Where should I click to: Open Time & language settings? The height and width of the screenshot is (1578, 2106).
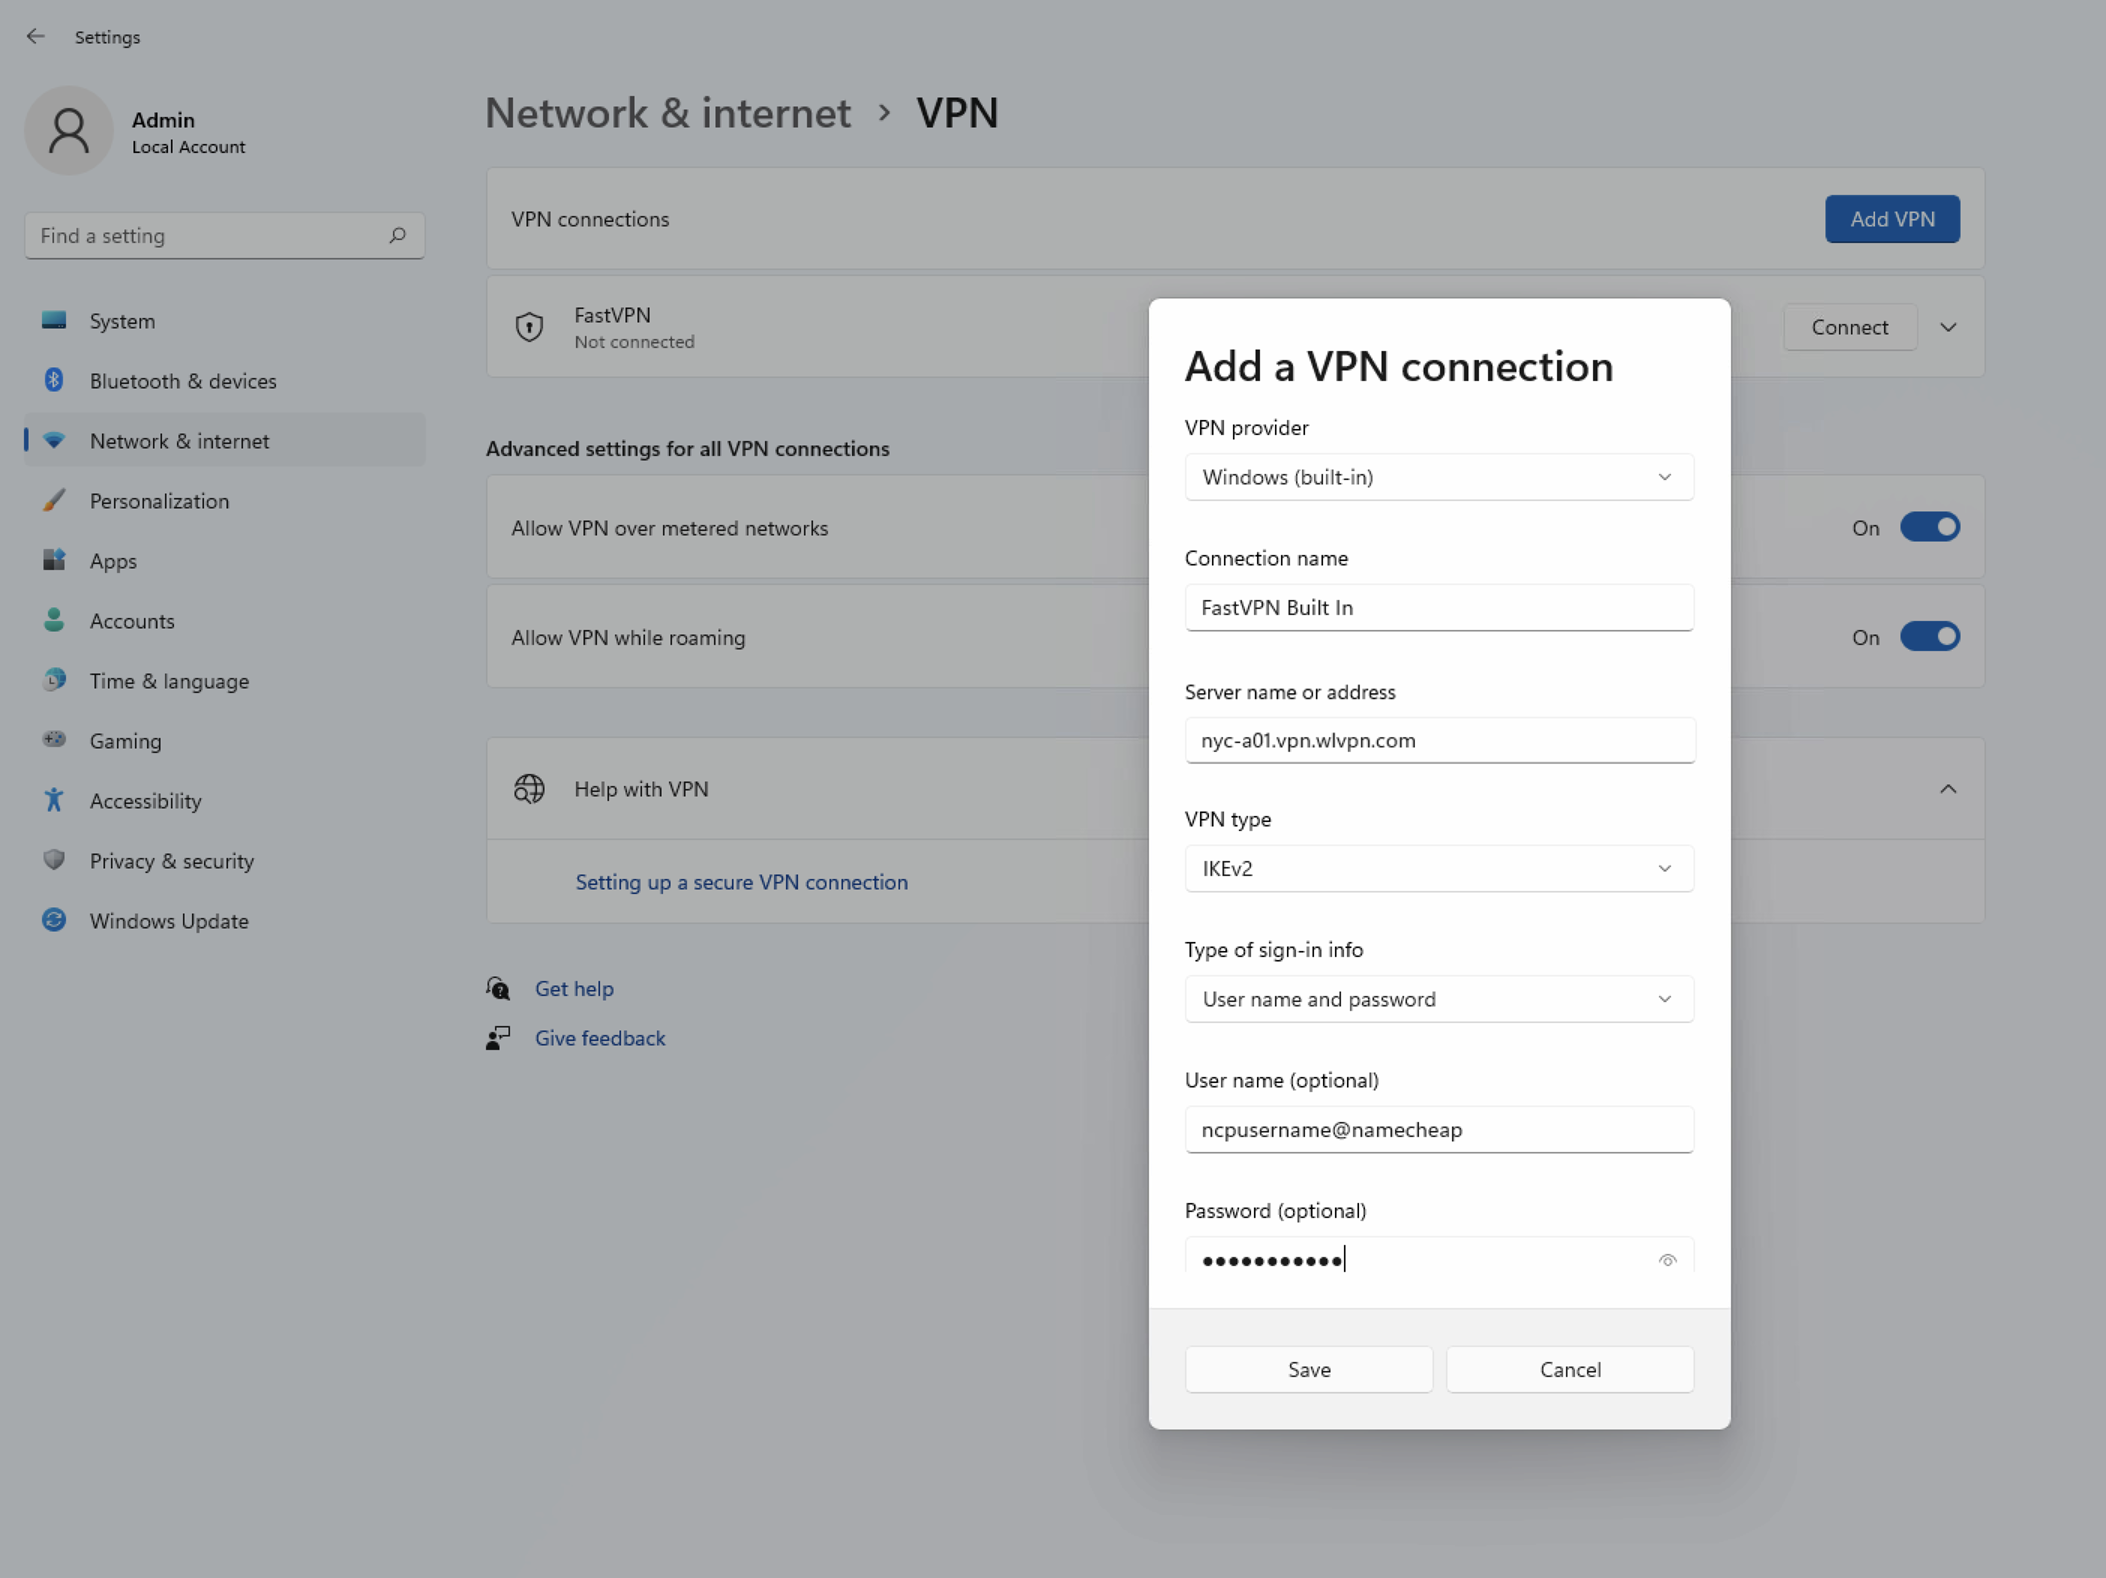coord(225,681)
